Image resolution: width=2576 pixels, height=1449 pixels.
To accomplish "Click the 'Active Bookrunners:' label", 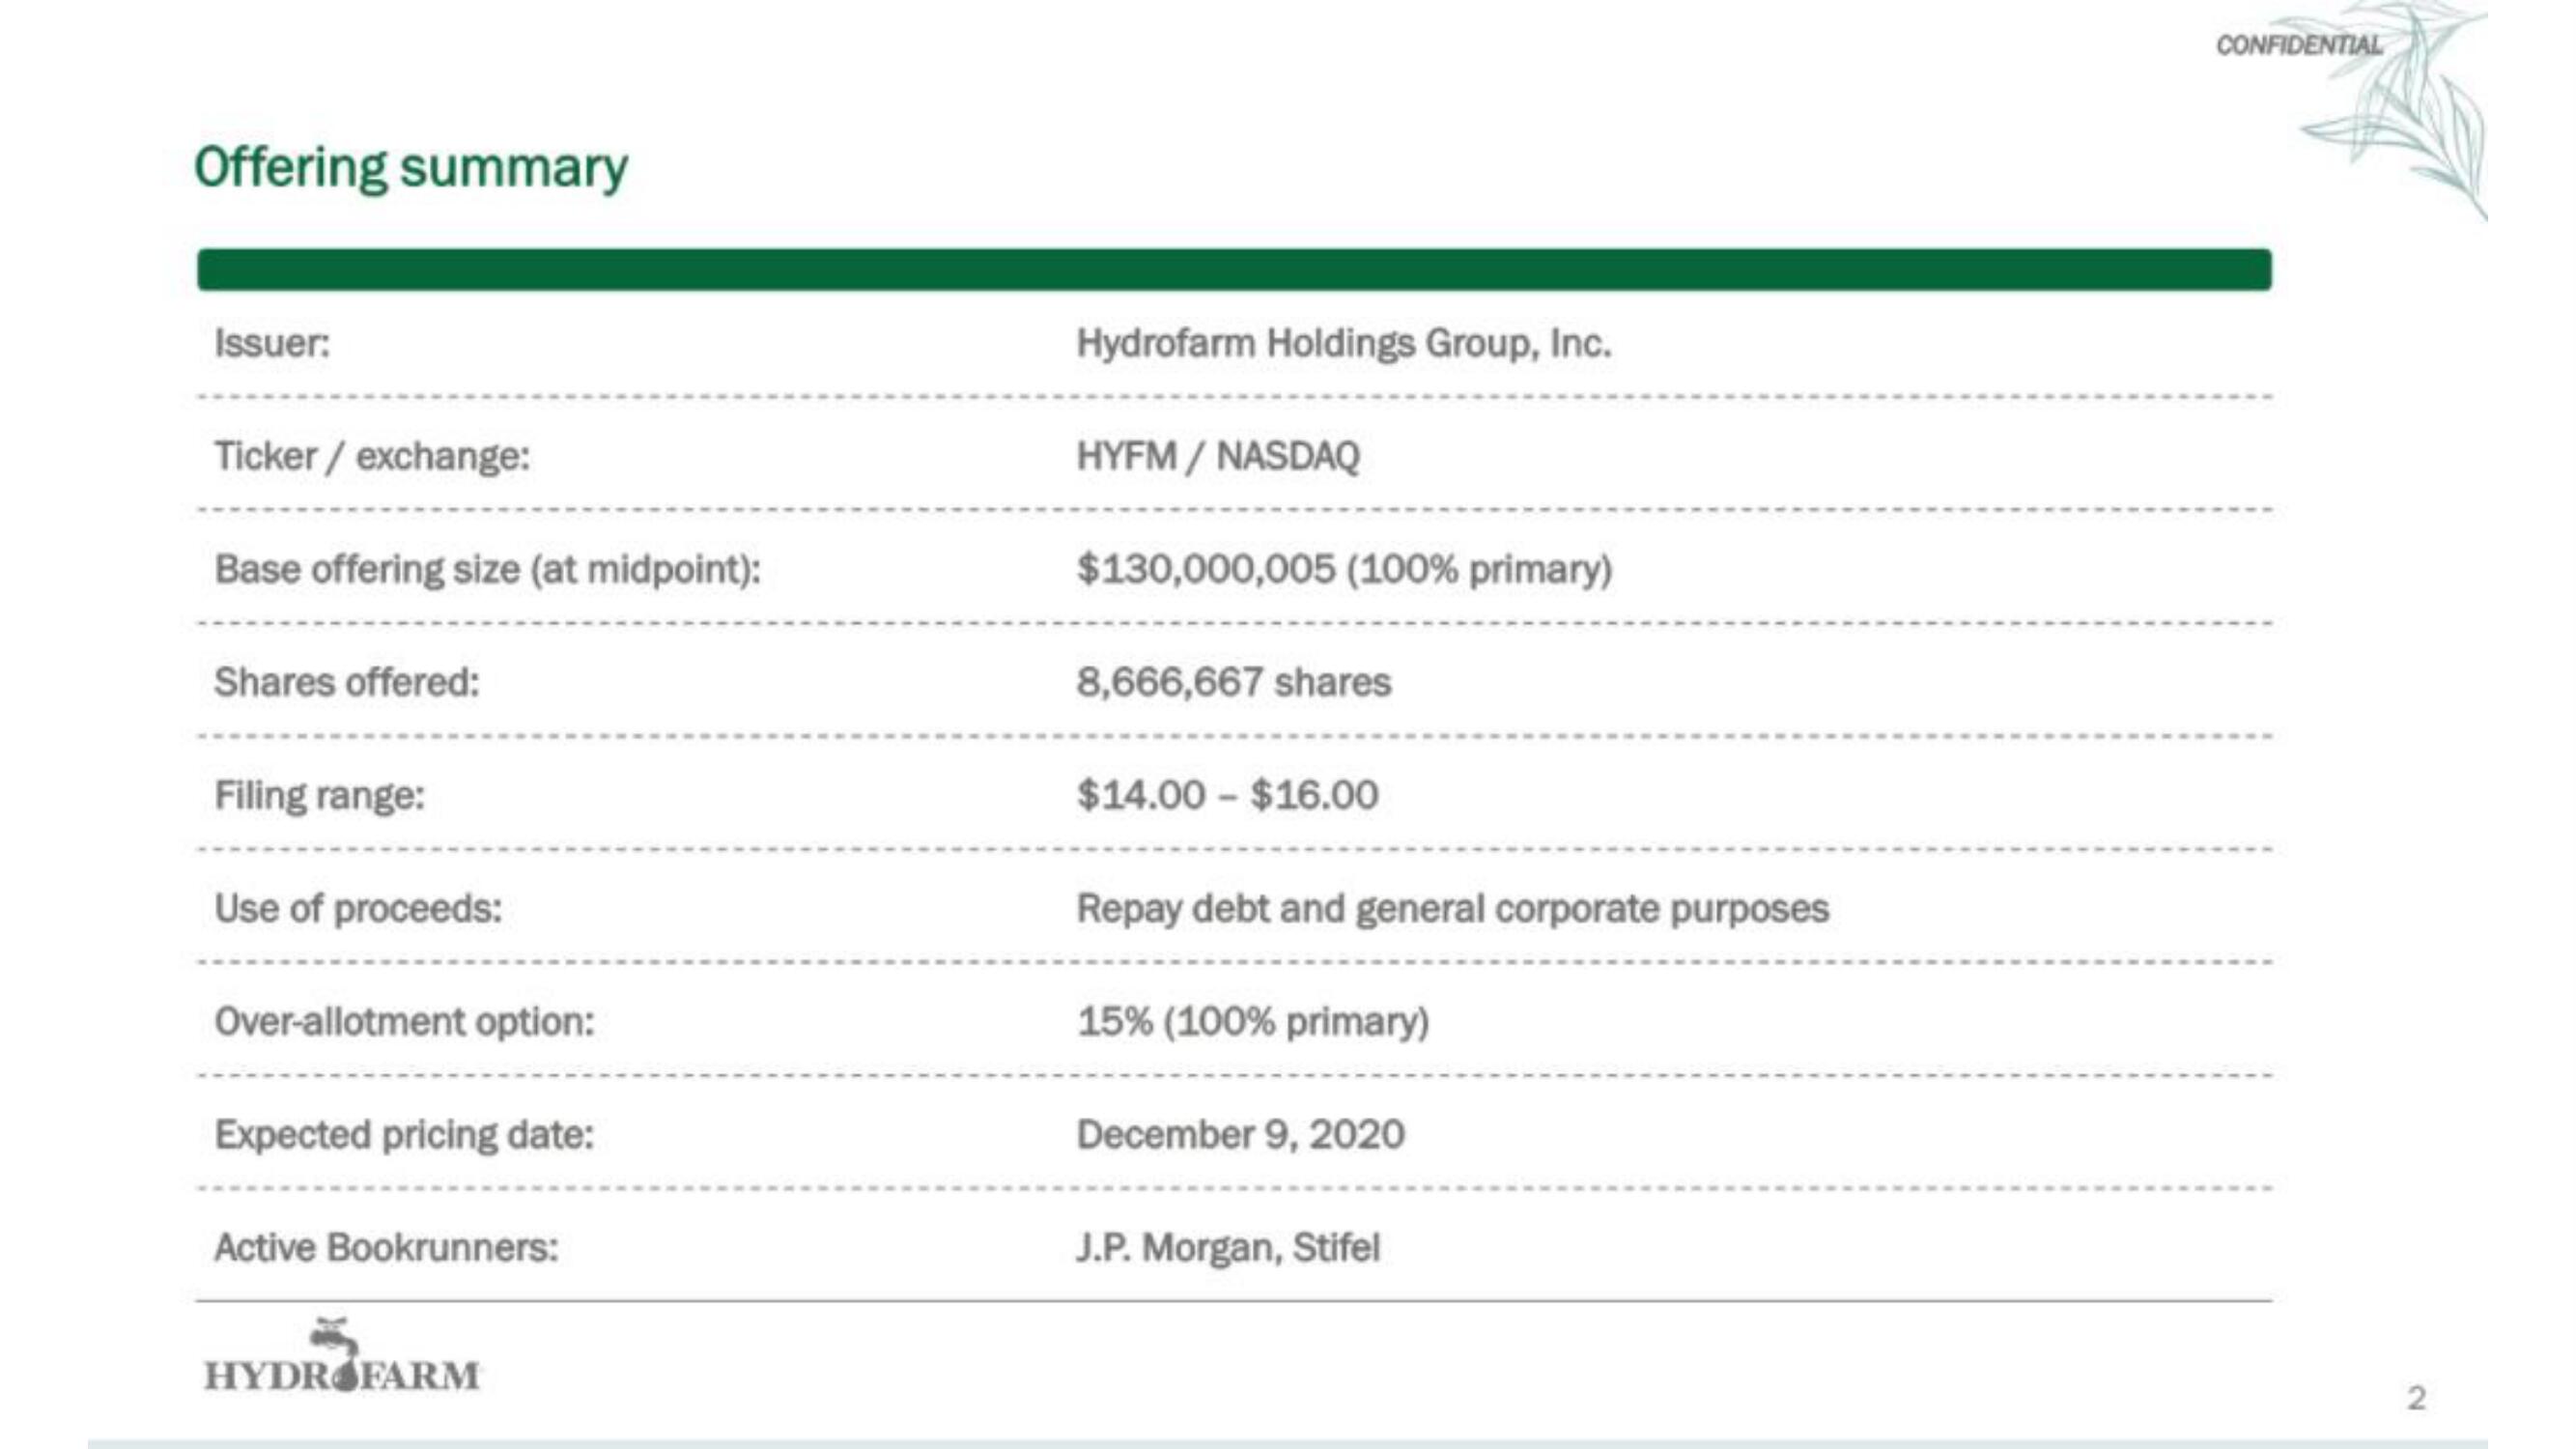I will [x=386, y=1248].
